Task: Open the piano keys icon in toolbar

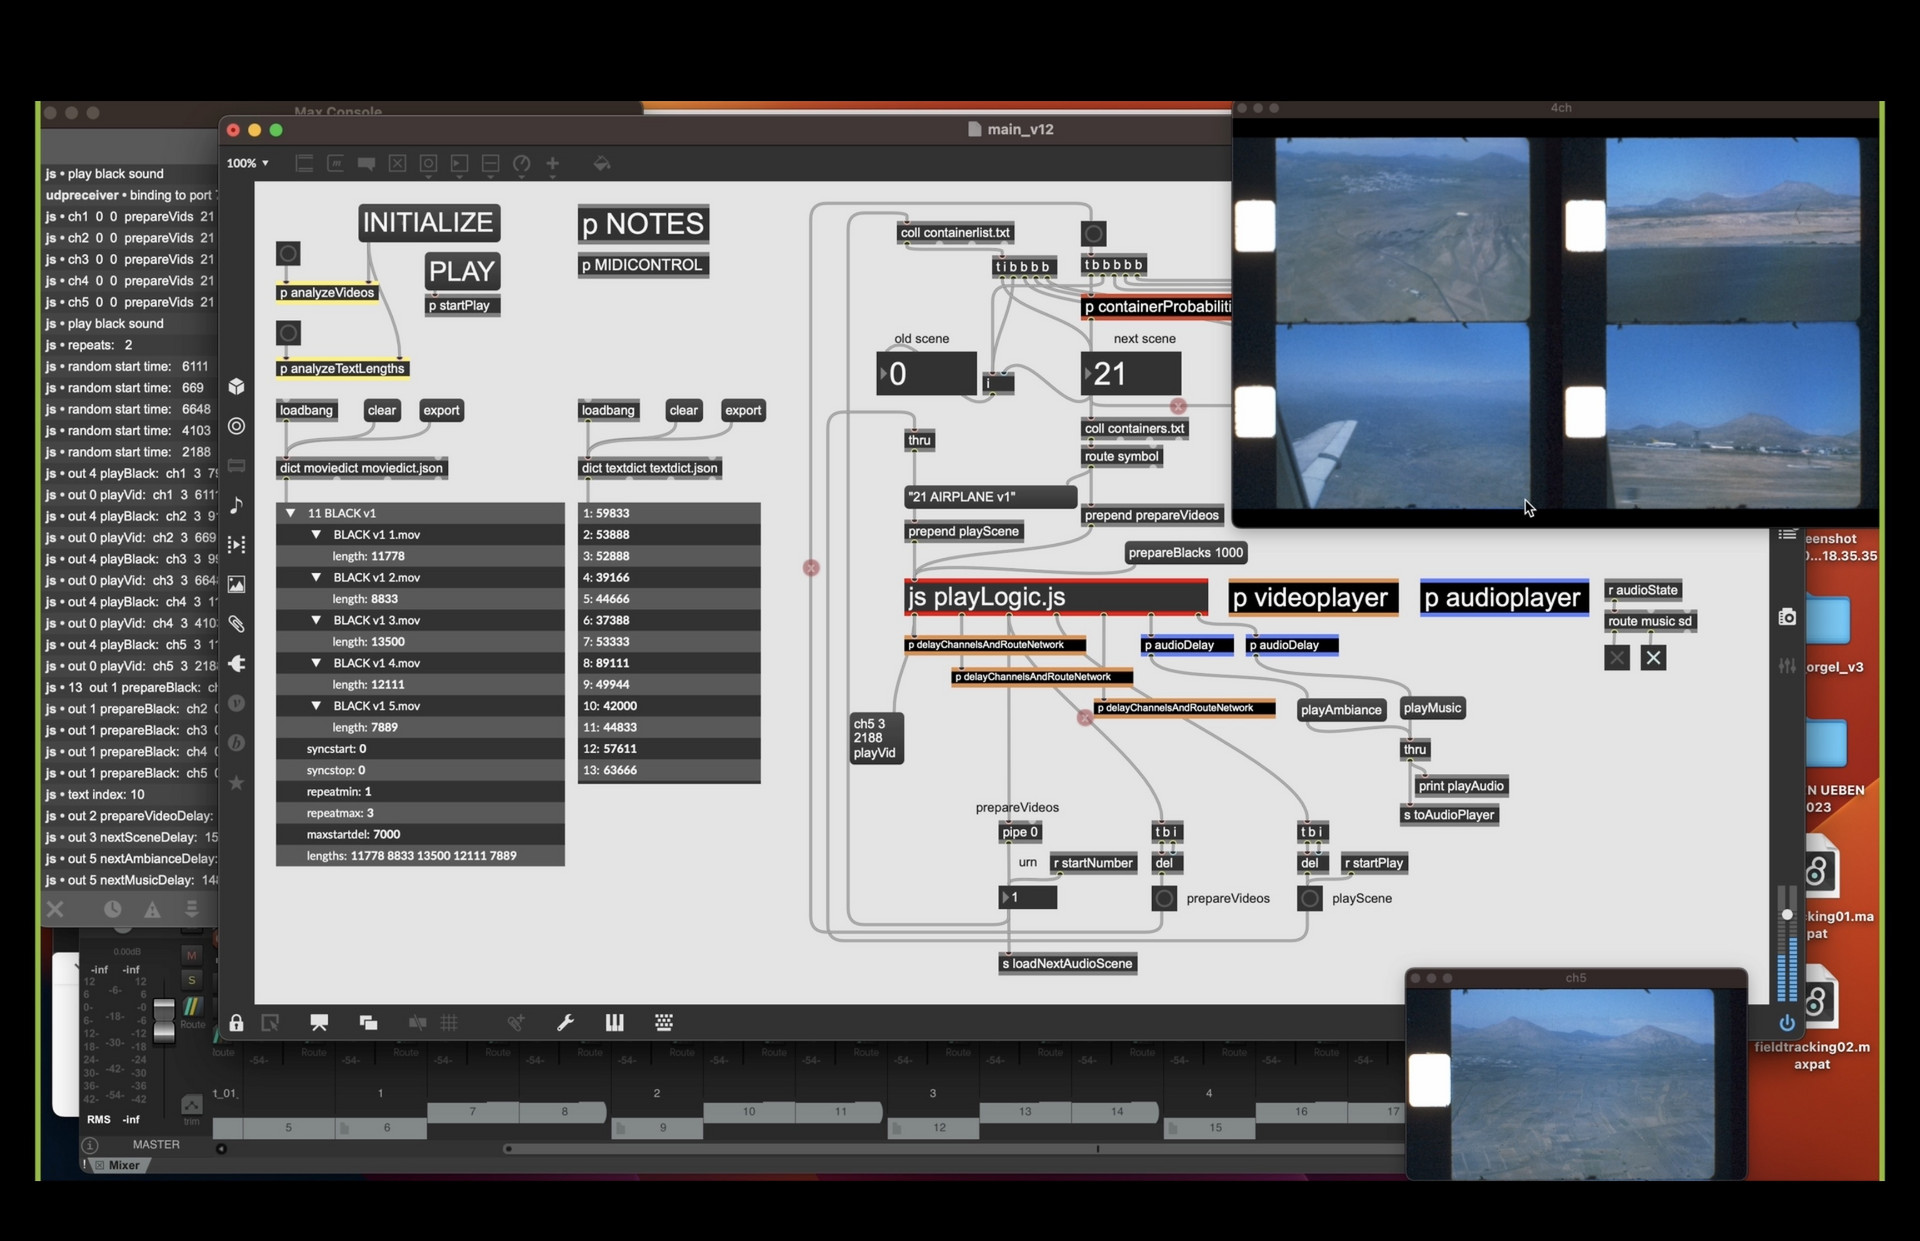Action: [x=614, y=1022]
